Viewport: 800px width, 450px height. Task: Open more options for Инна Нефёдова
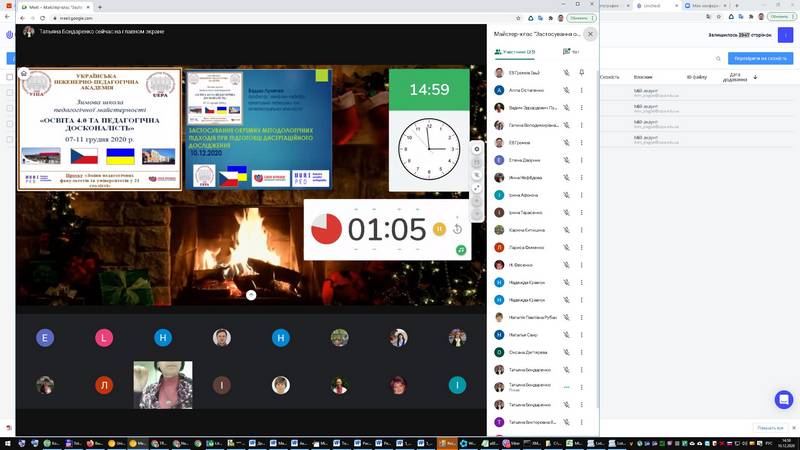[x=582, y=178]
